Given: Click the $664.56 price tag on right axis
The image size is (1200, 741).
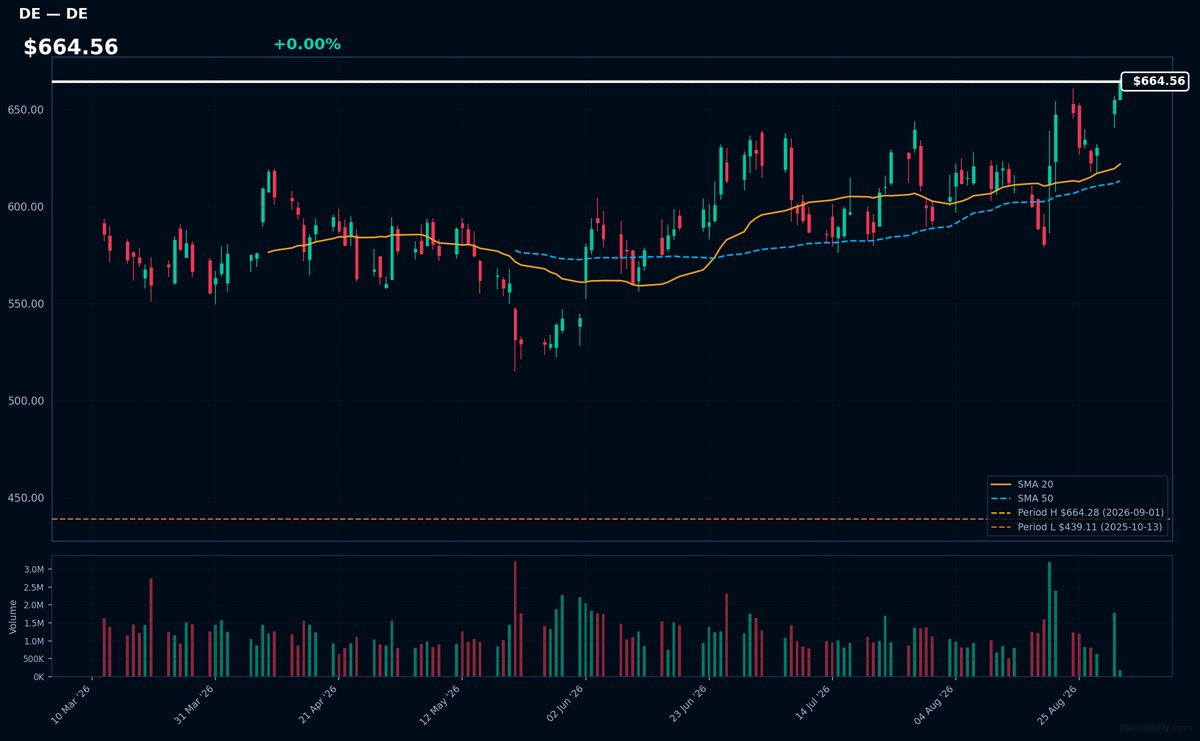Looking at the screenshot, I should click(1155, 81).
